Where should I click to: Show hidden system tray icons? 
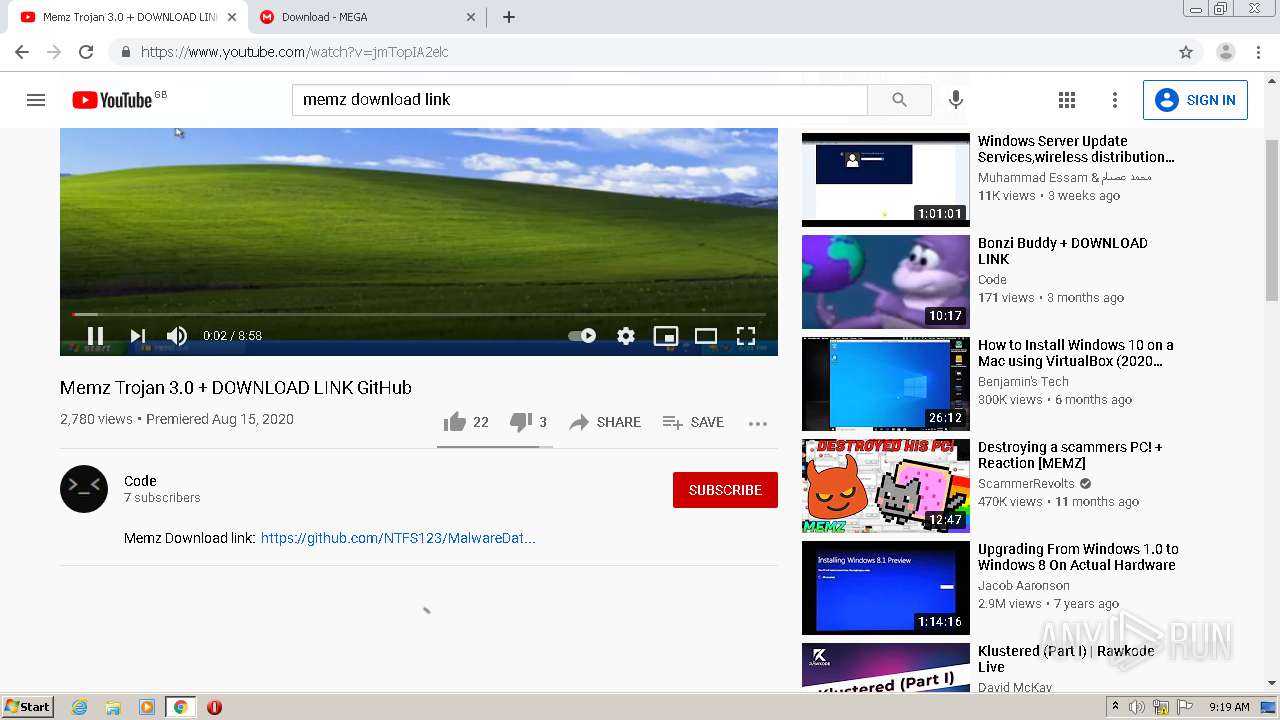tap(1115, 707)
